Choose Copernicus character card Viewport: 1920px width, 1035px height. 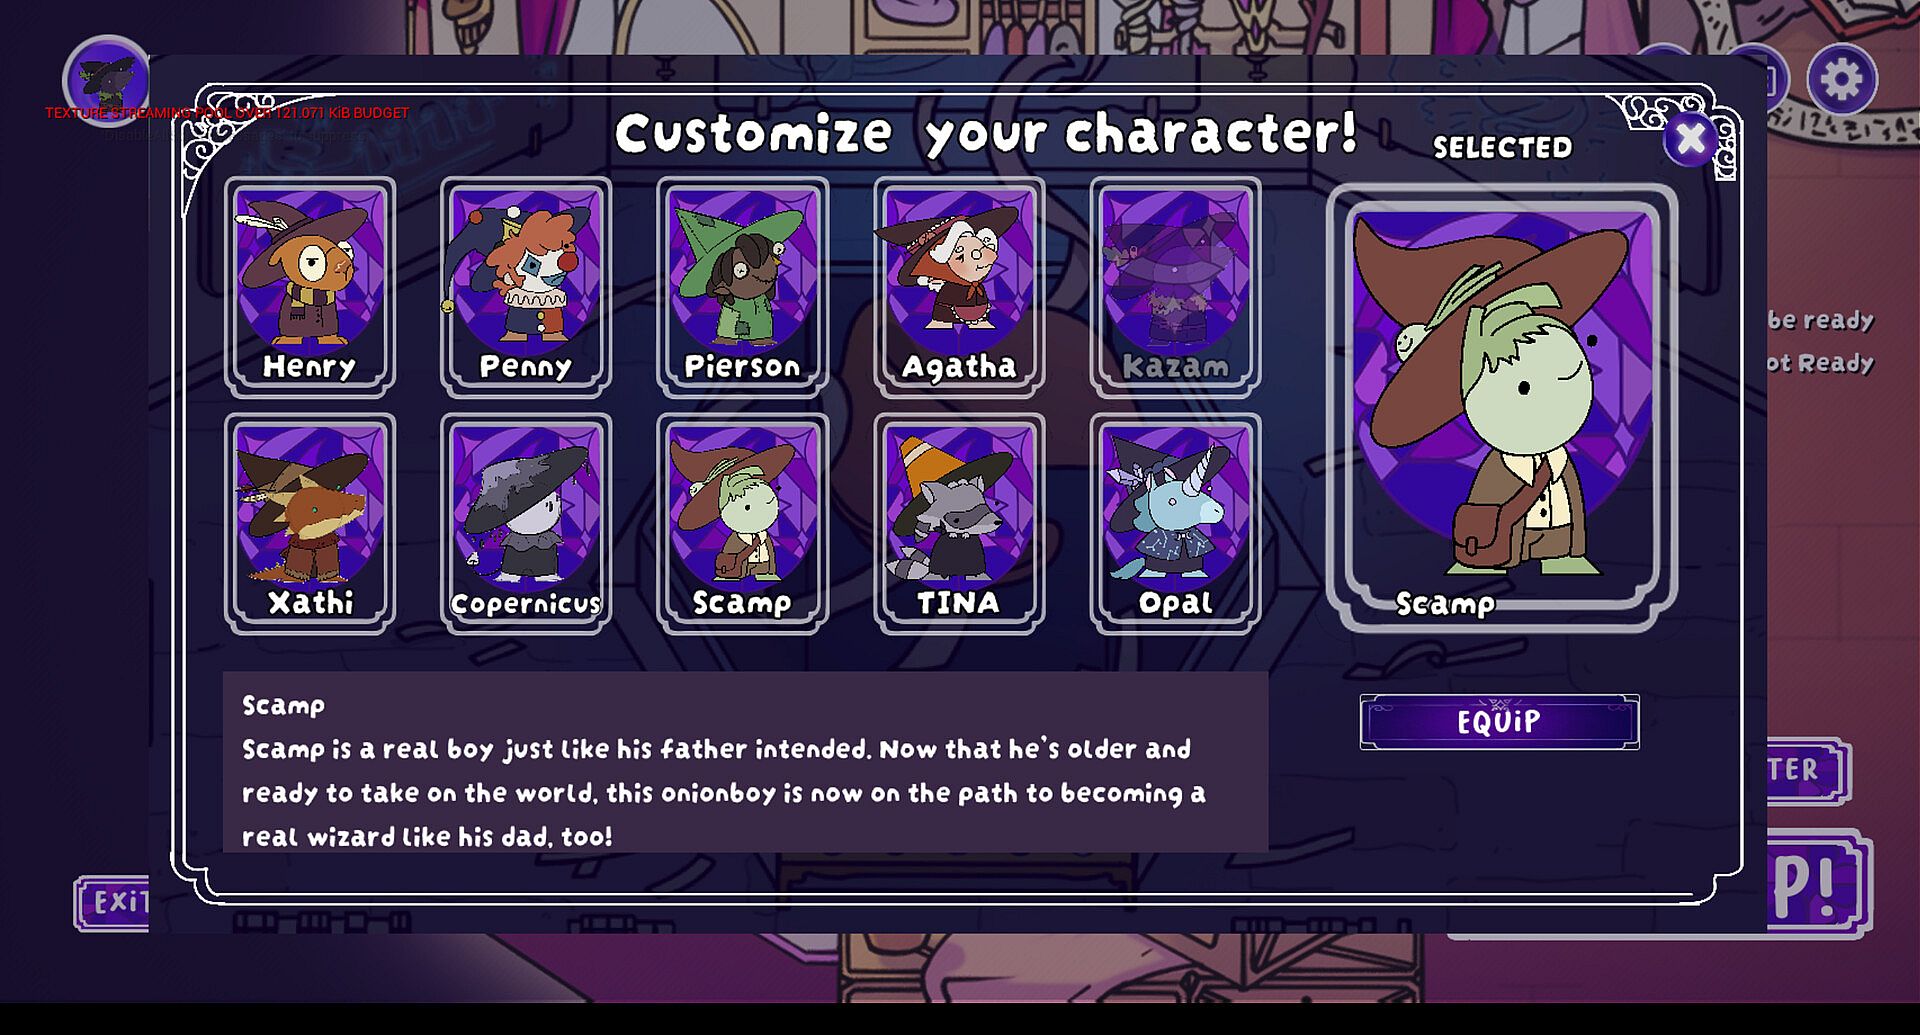click(526, 523)
